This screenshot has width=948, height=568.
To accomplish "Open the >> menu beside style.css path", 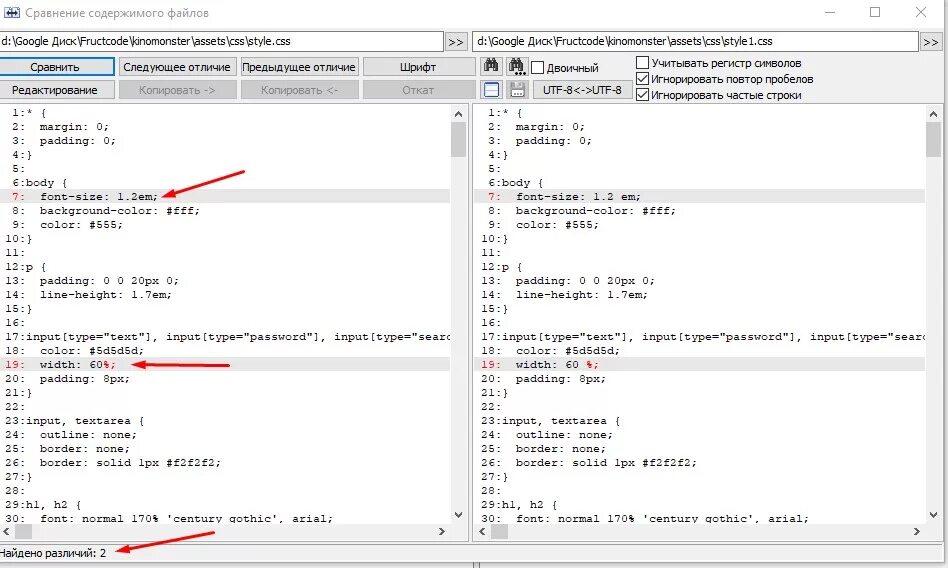I will [x=456, y=42].
